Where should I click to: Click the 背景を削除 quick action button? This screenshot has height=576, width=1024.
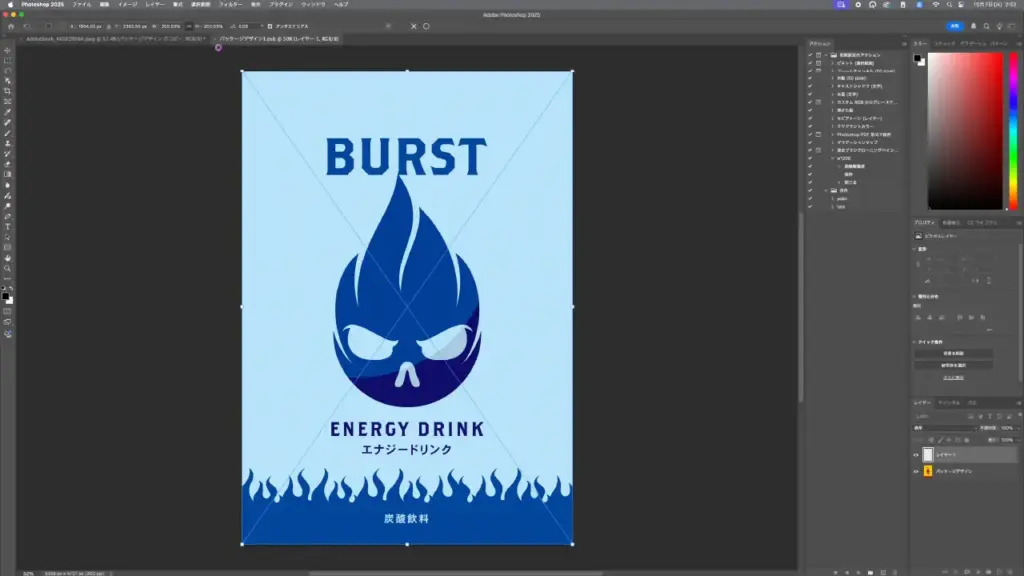(953, 353)
